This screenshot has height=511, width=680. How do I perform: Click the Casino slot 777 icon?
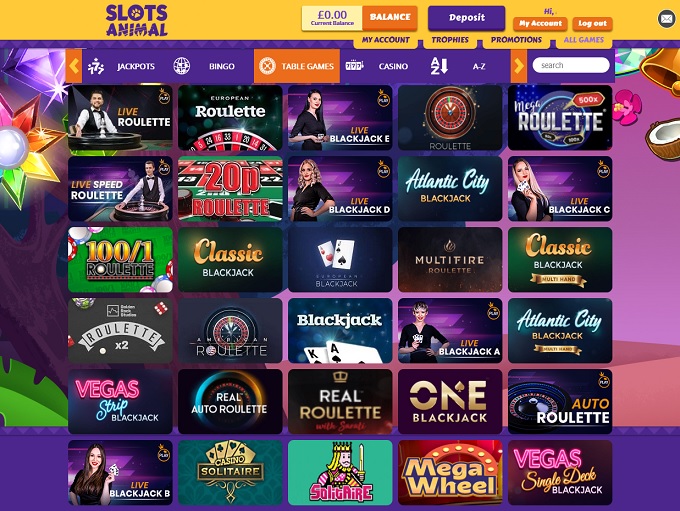(354, 66)
